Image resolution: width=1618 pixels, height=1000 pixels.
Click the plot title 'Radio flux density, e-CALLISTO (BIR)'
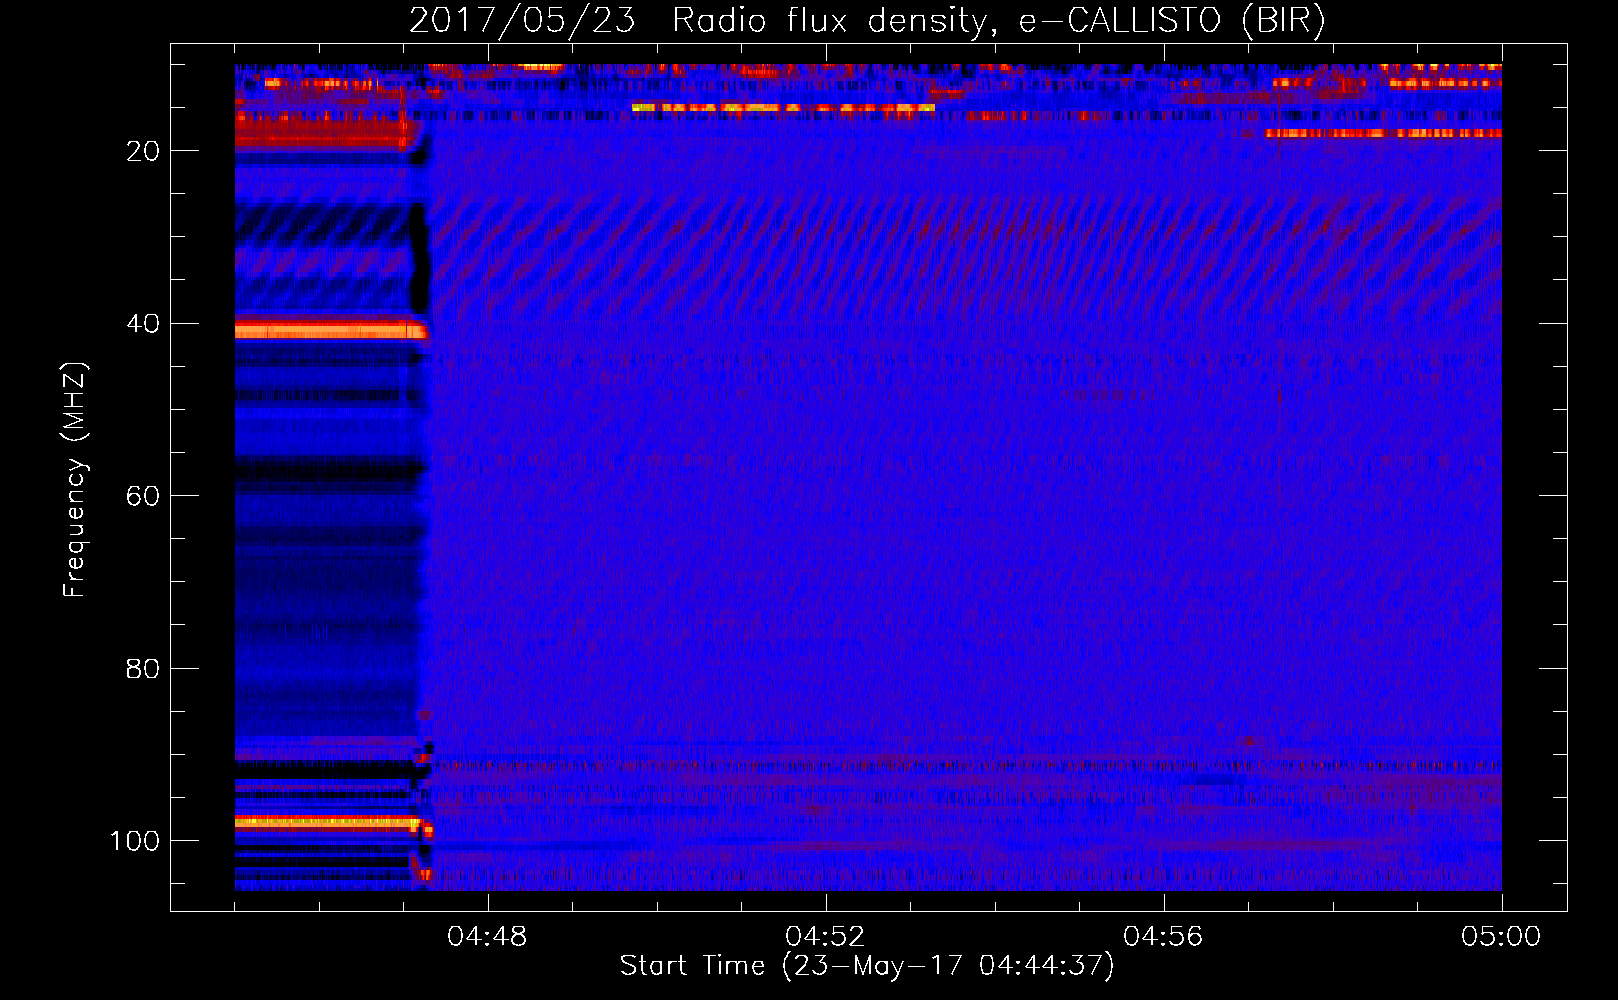(x=998, y=21)
